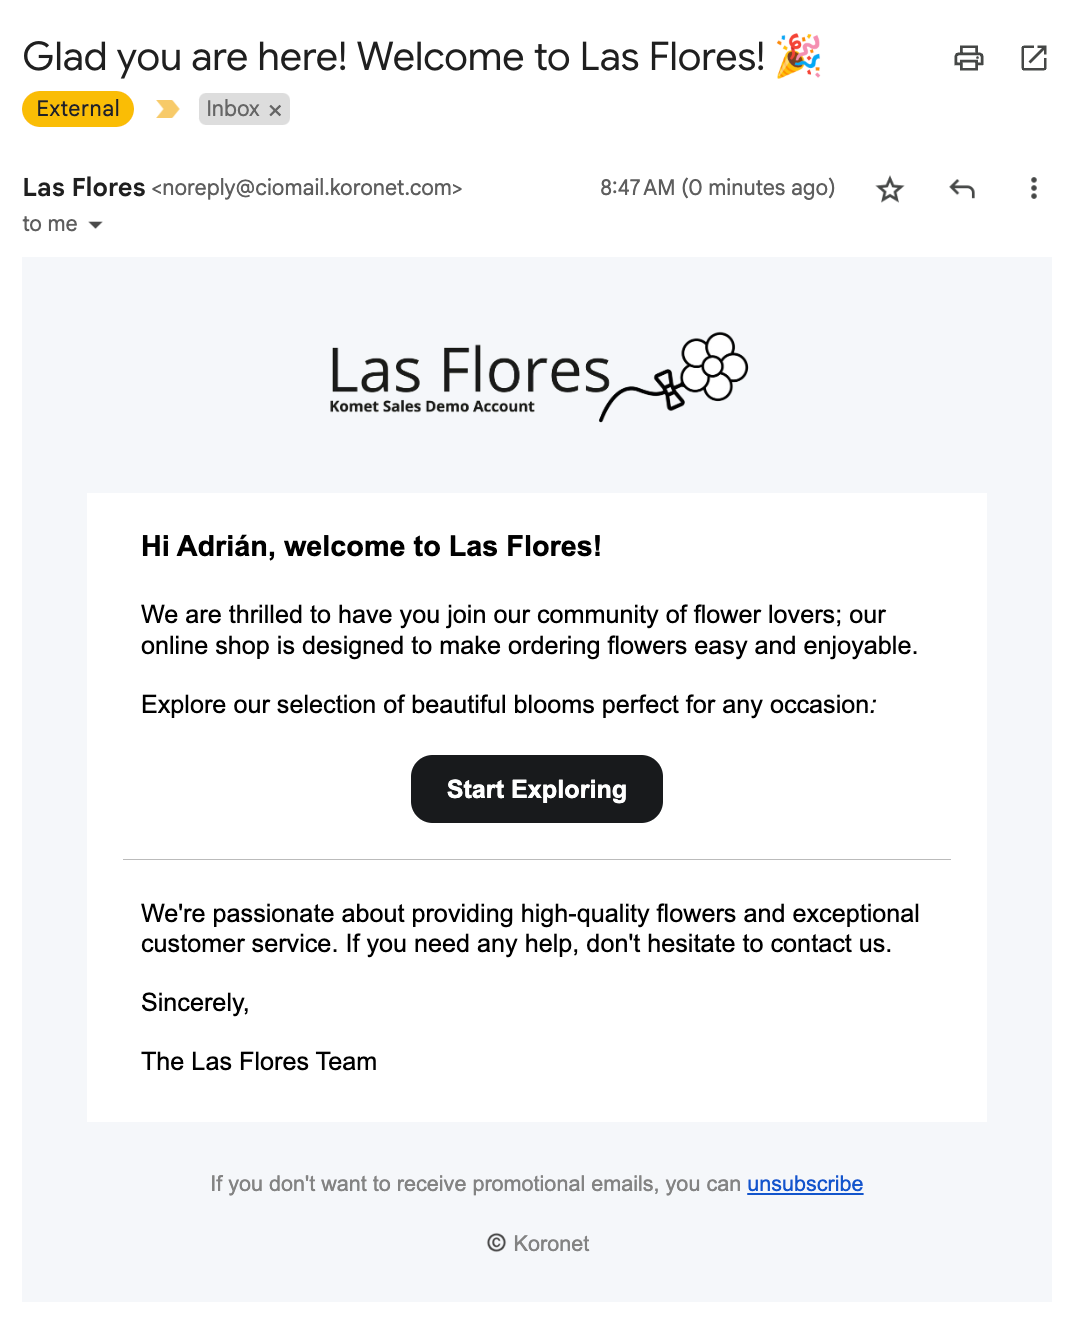Remove the Inbox label with the x
The width and height of the screenshot is (1076, 1330).
tap(275, 110)
